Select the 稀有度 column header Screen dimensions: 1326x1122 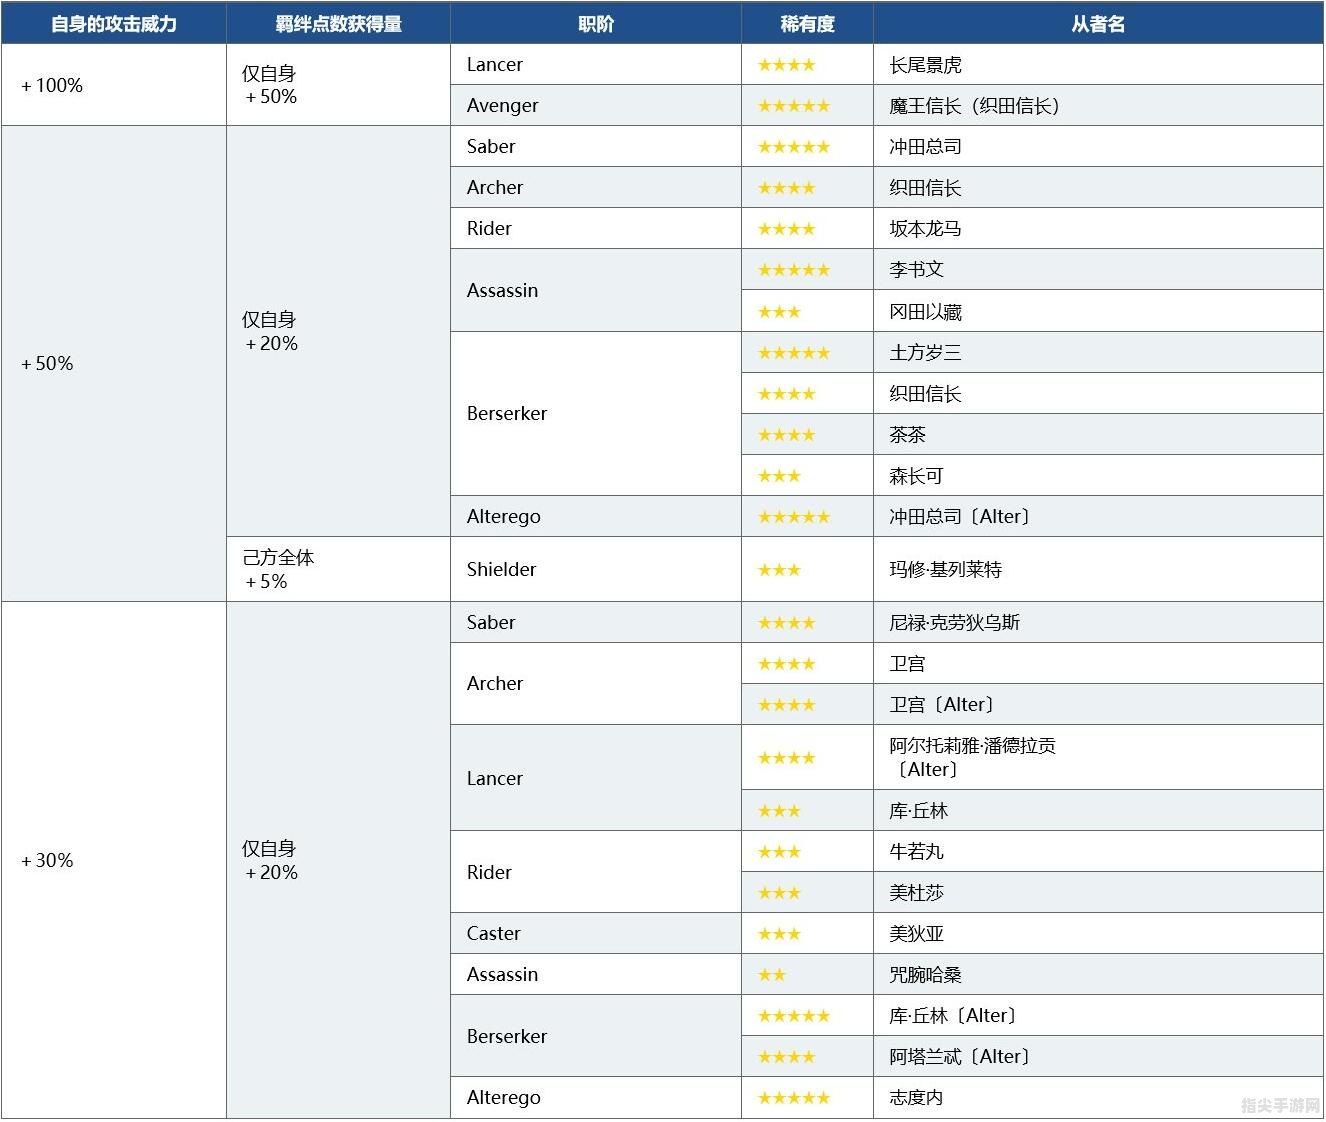point(807,23)
